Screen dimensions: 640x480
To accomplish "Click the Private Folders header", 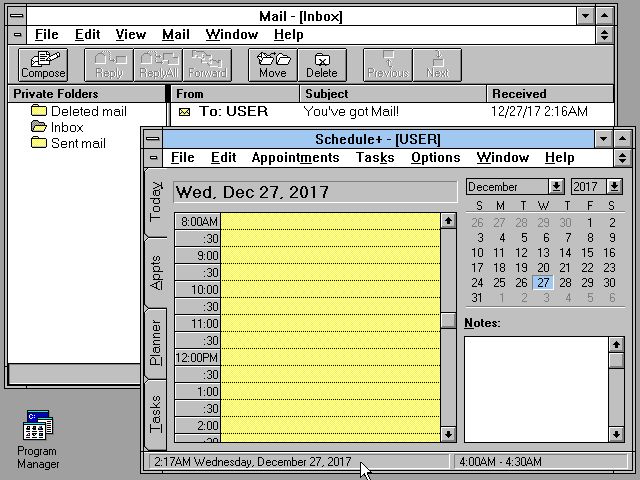I will pos(86,94).
